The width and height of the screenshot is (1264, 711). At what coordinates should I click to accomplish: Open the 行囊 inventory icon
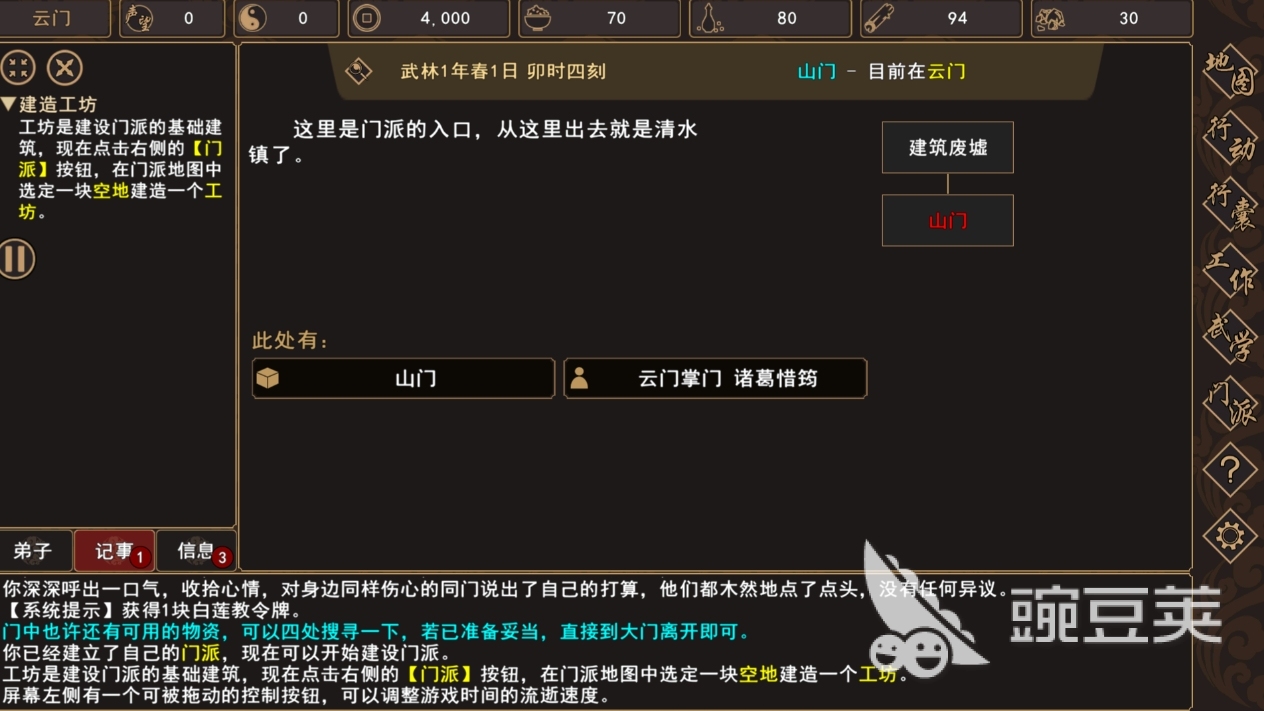[x=1229, y=205]
